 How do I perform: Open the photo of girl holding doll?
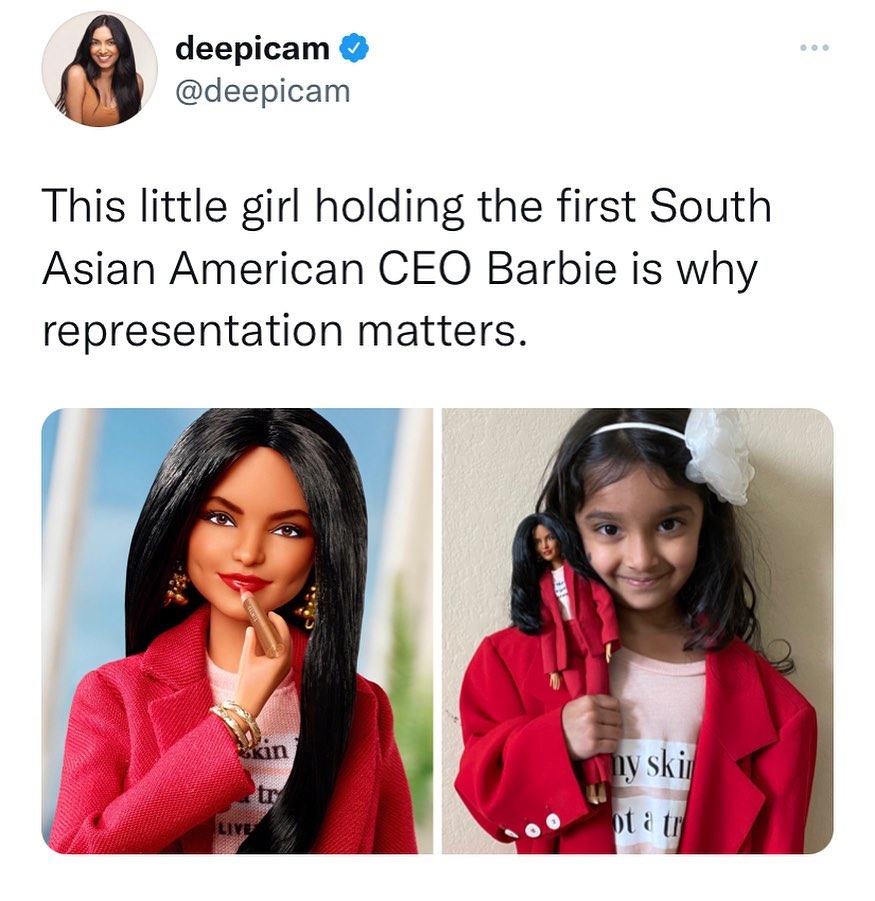pos(637,630)
